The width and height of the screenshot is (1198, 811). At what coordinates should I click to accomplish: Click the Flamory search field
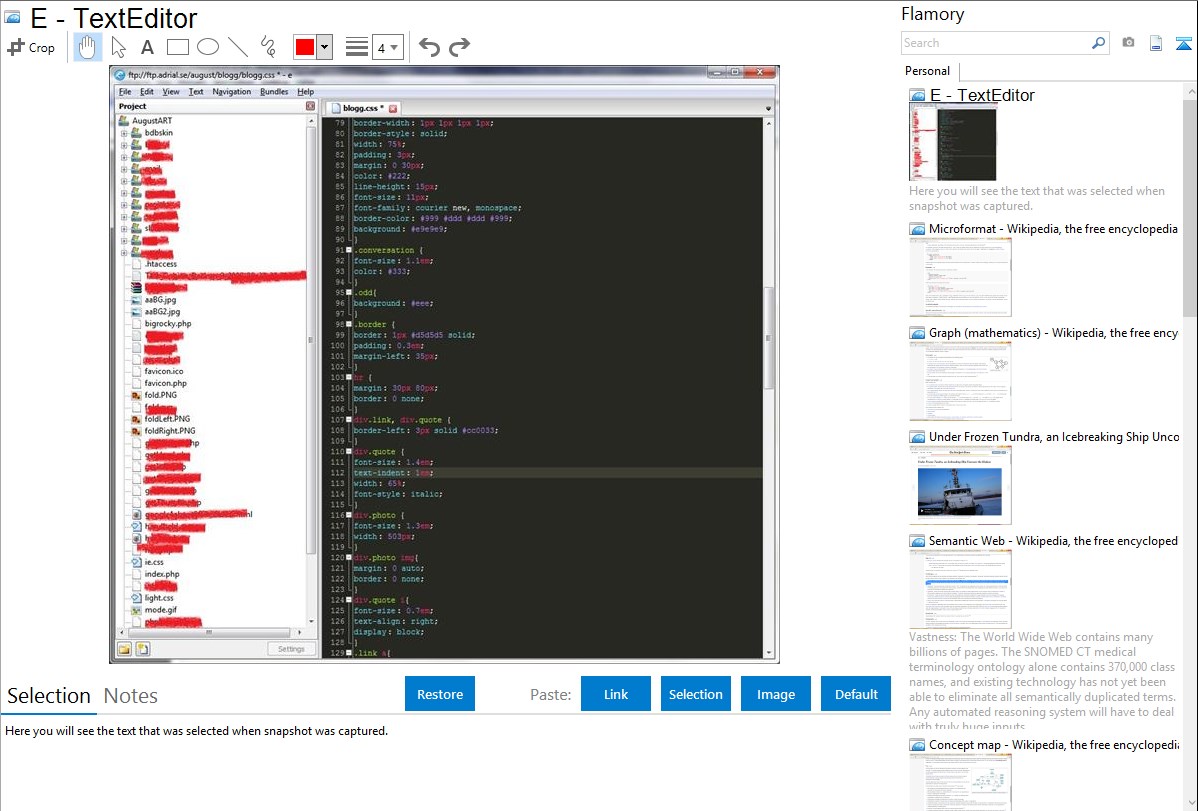pos(995,43)
